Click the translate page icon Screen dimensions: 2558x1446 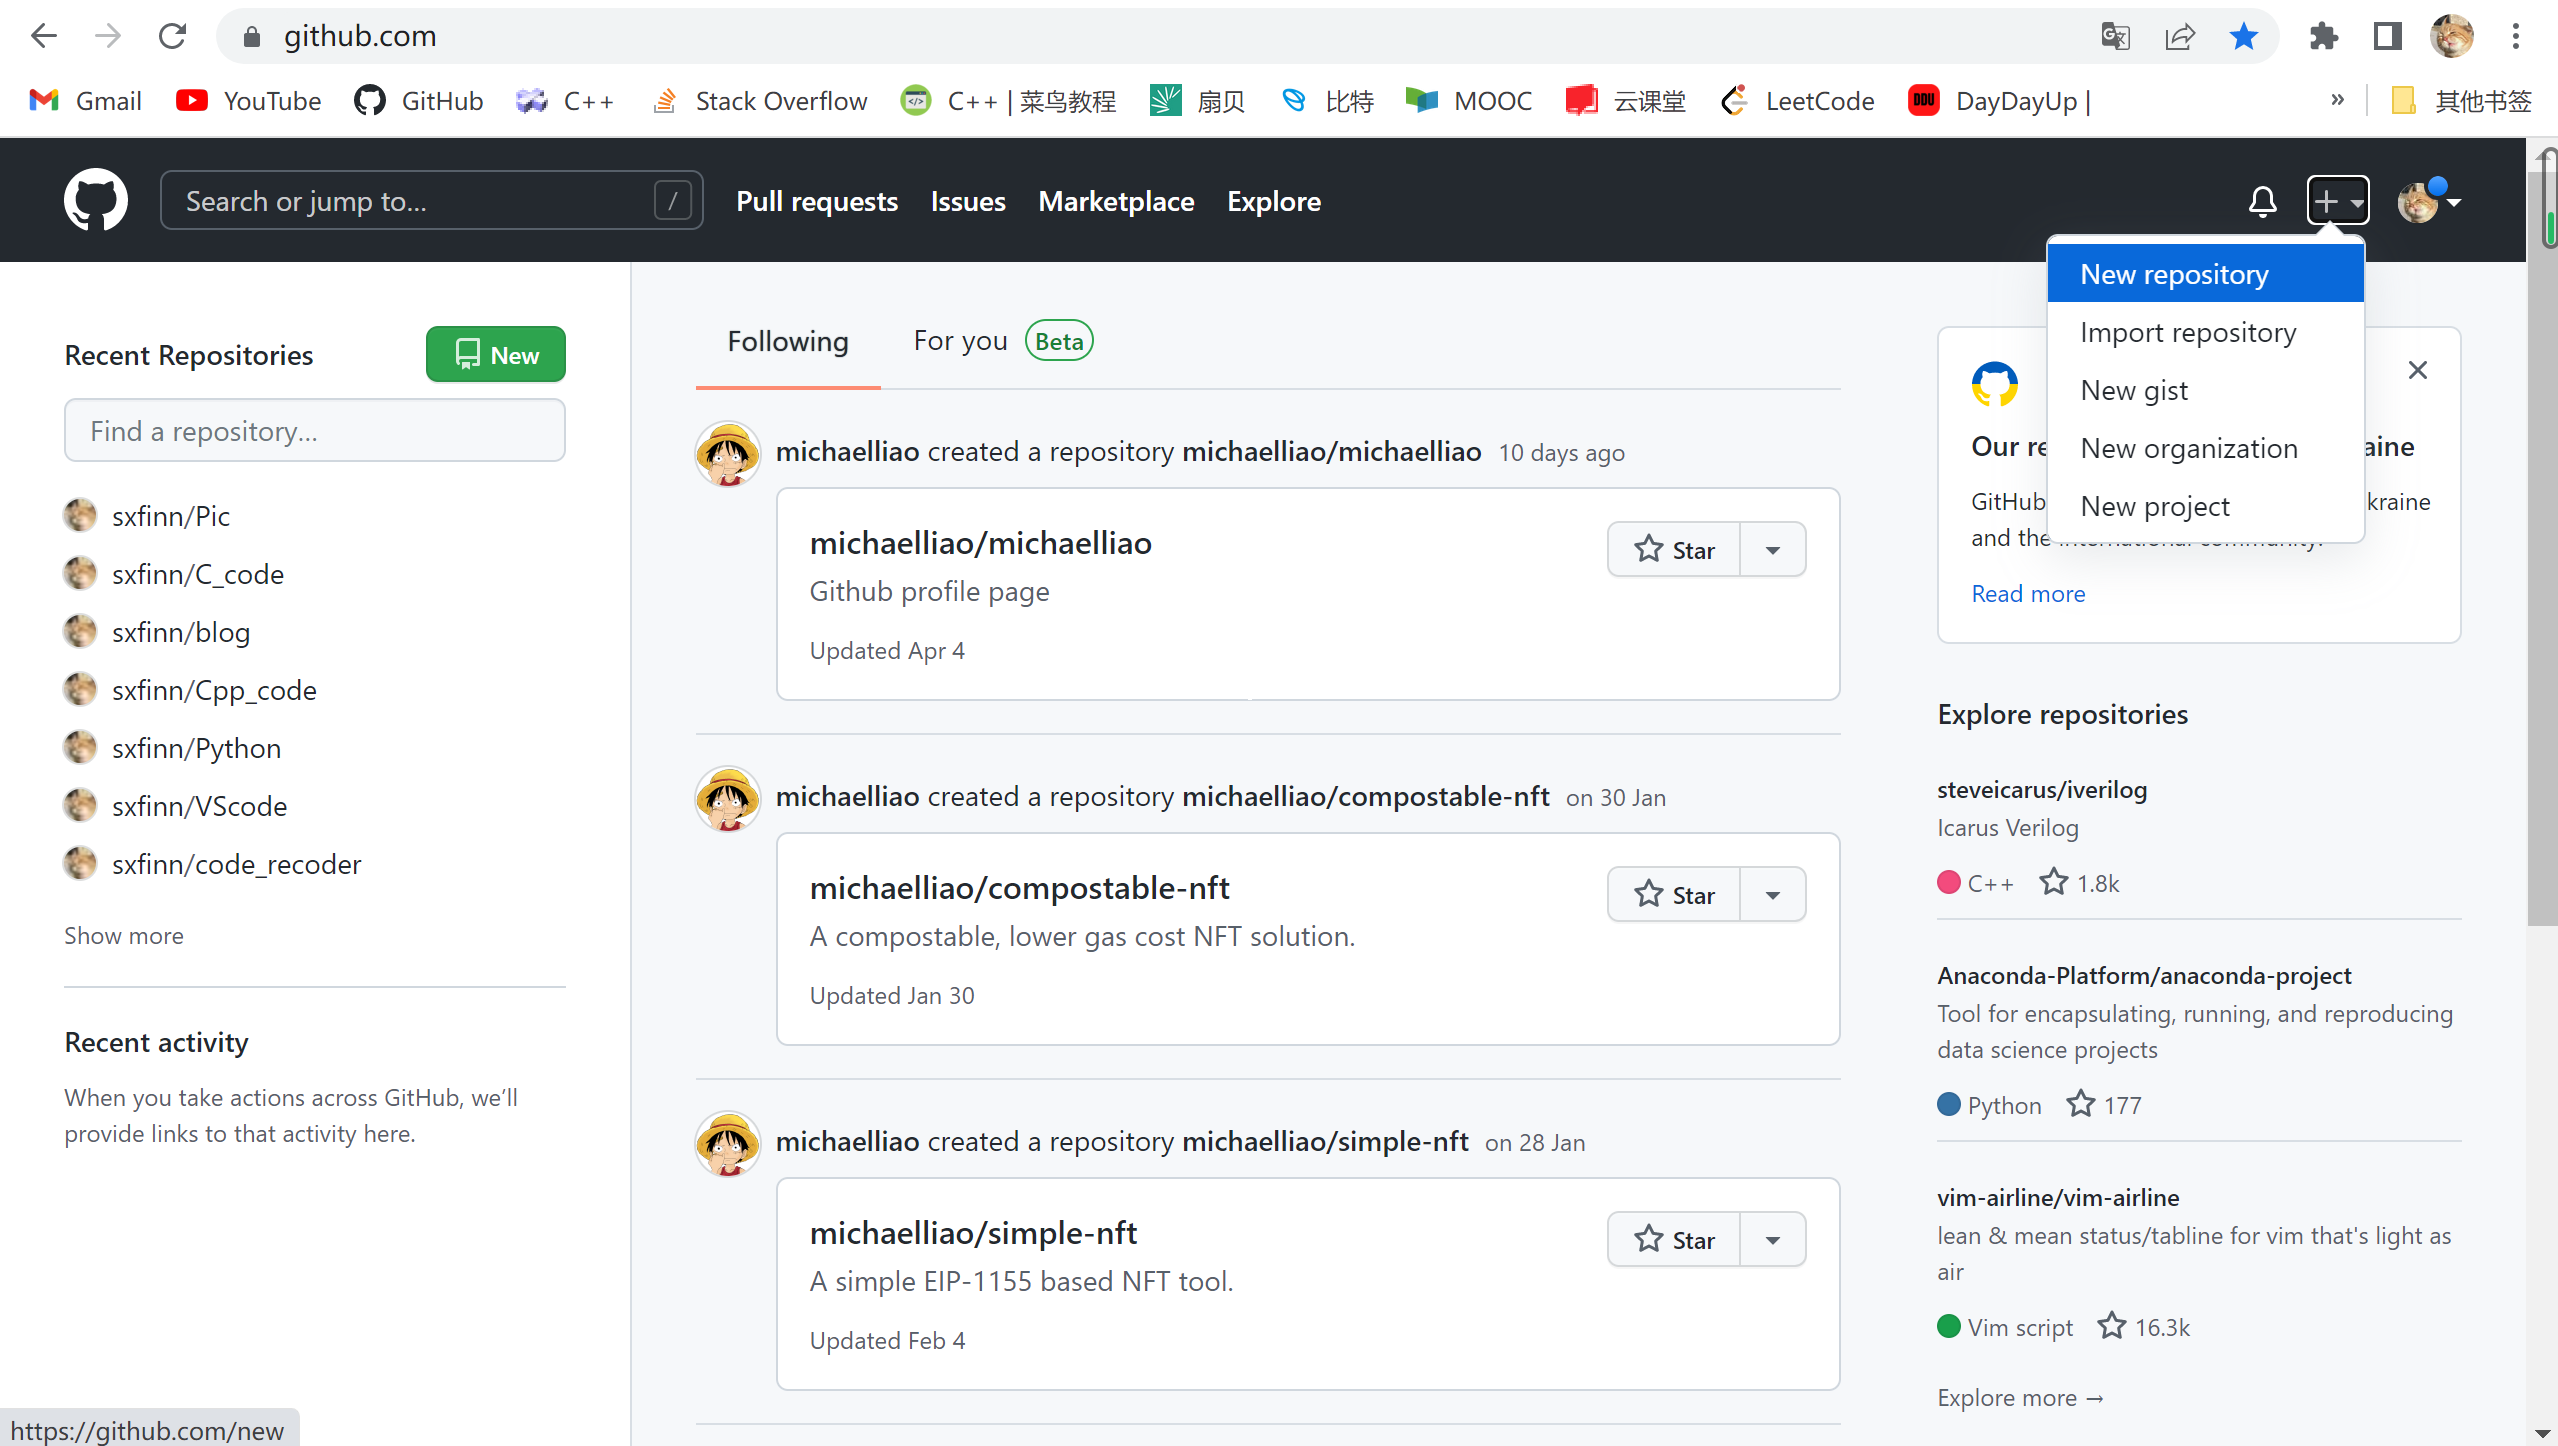2115,37
